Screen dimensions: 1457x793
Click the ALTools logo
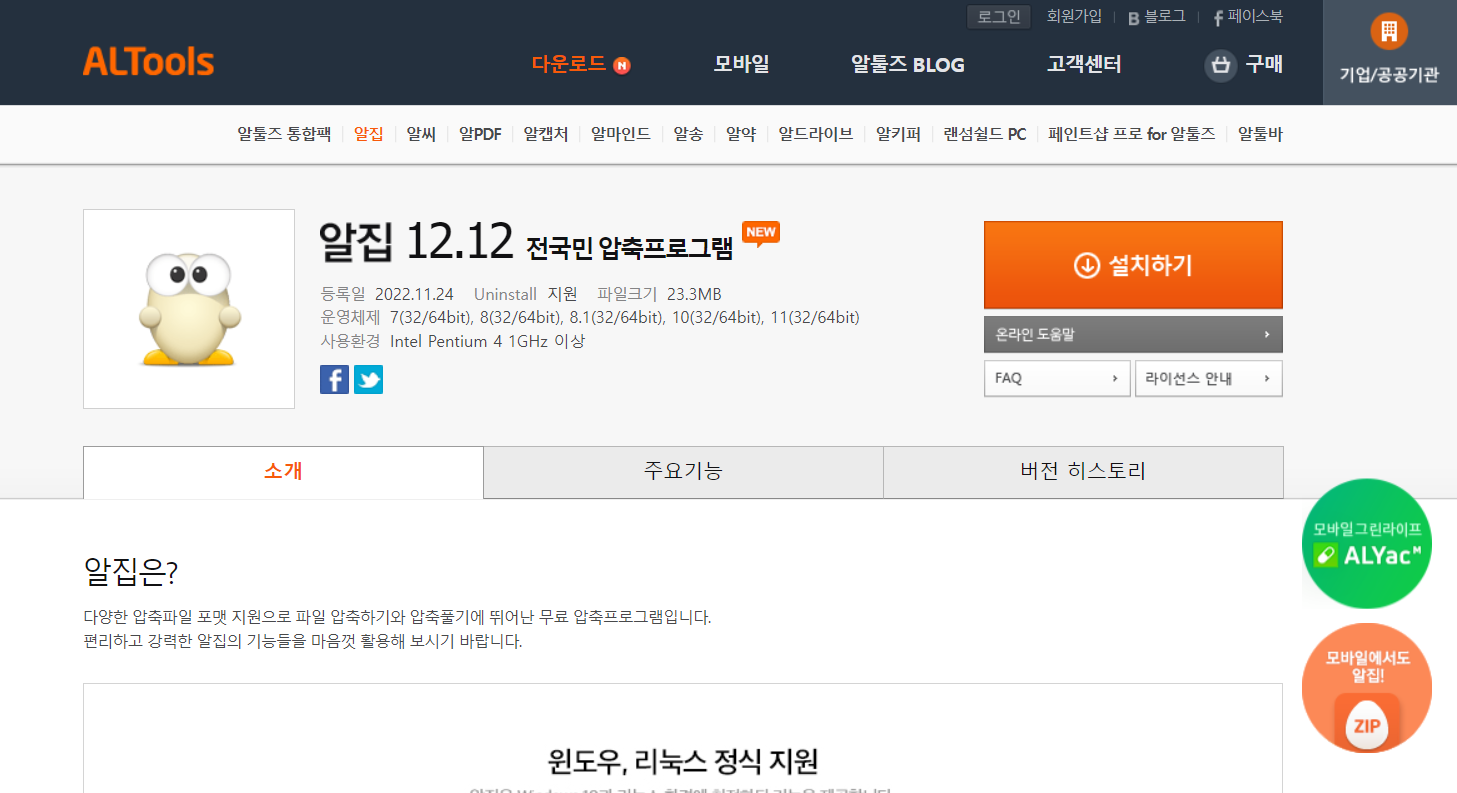point(148,62)
